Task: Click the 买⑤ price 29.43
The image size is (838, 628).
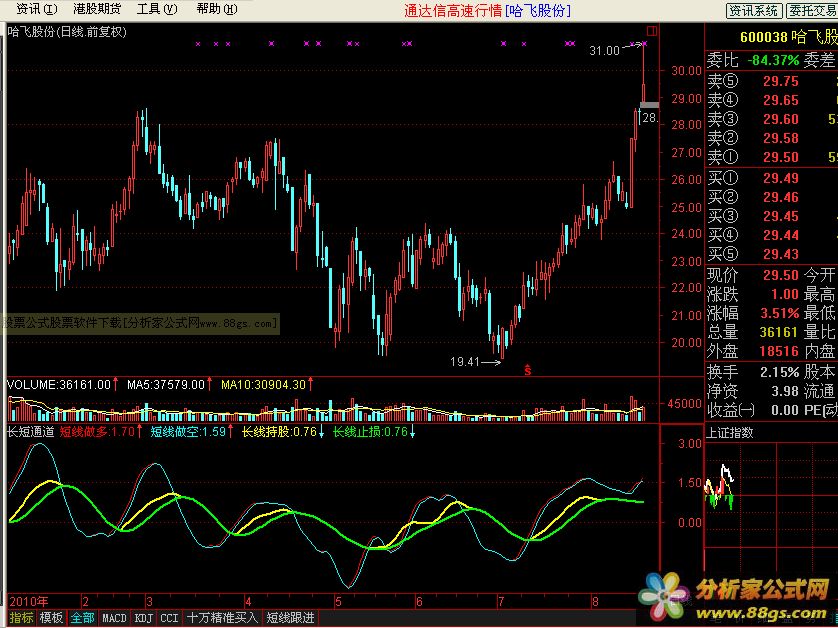Action: (780, 254)
